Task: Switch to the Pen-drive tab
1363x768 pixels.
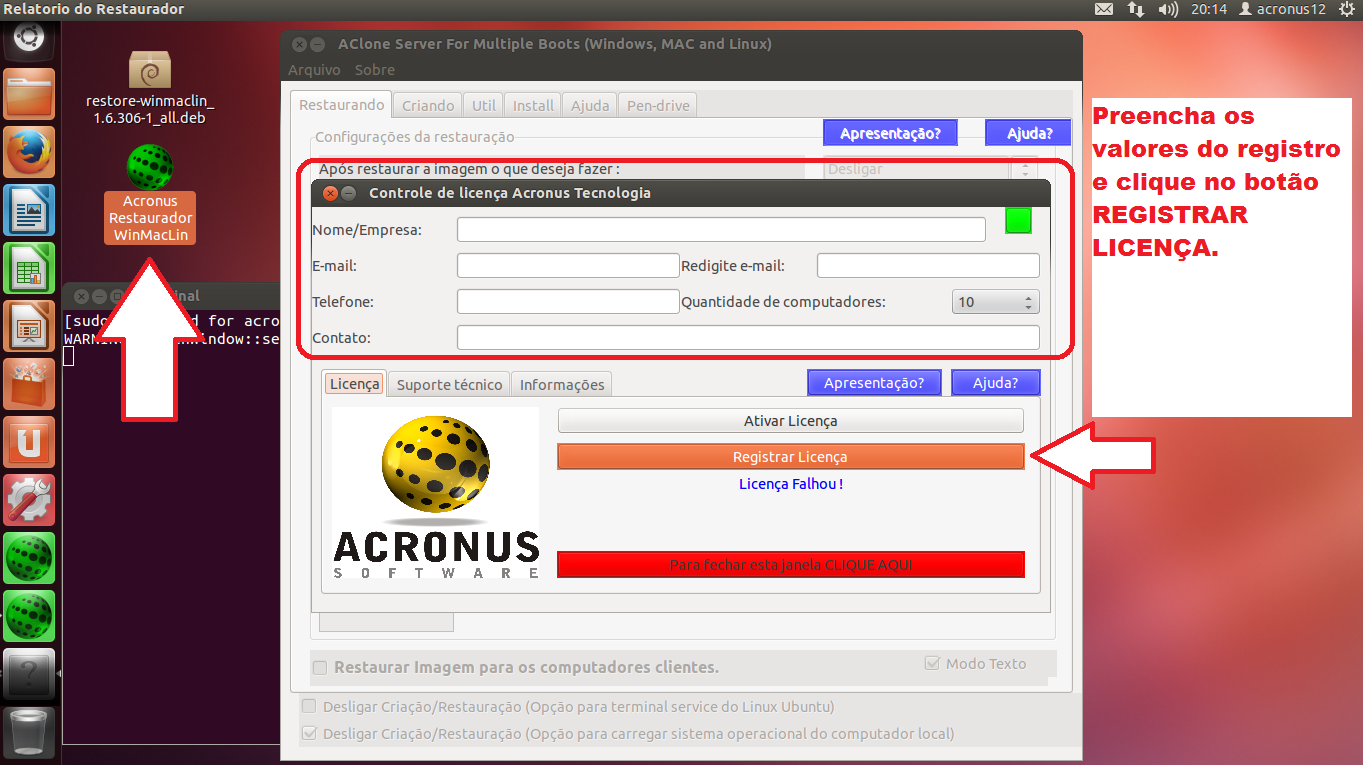Action: point(657,105)
